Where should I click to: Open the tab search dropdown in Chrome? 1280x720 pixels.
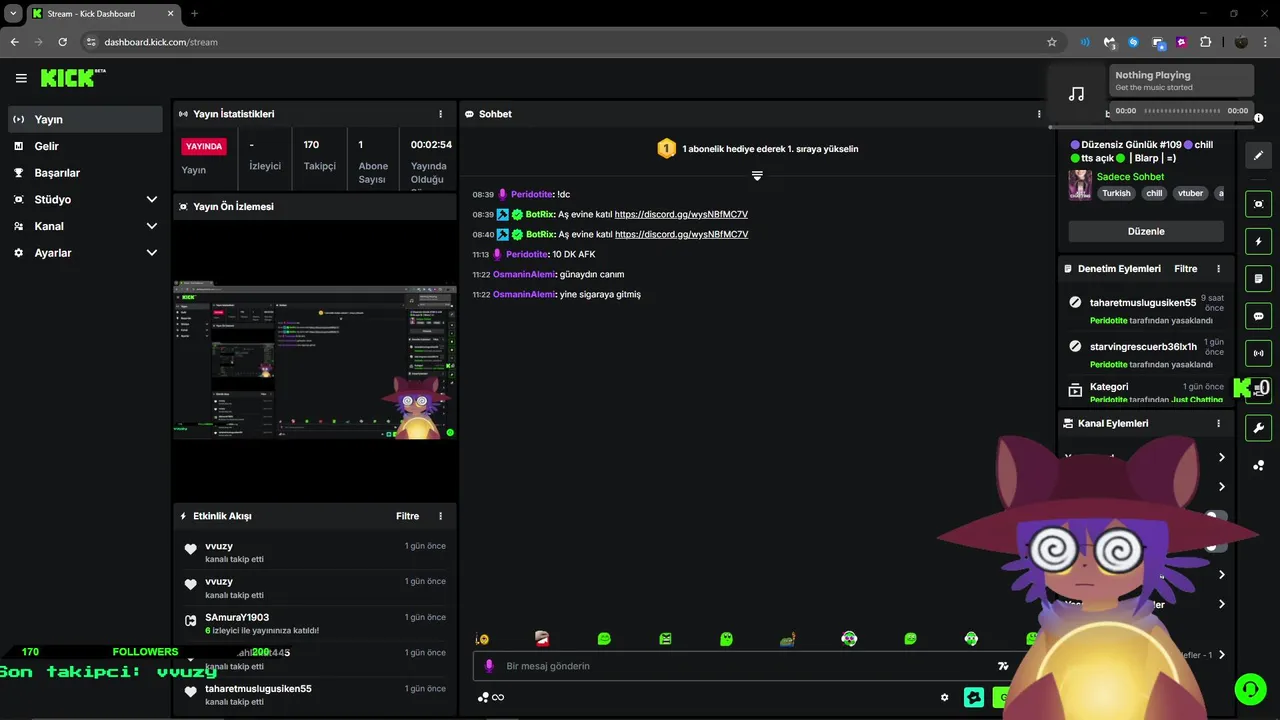point(13,14)
